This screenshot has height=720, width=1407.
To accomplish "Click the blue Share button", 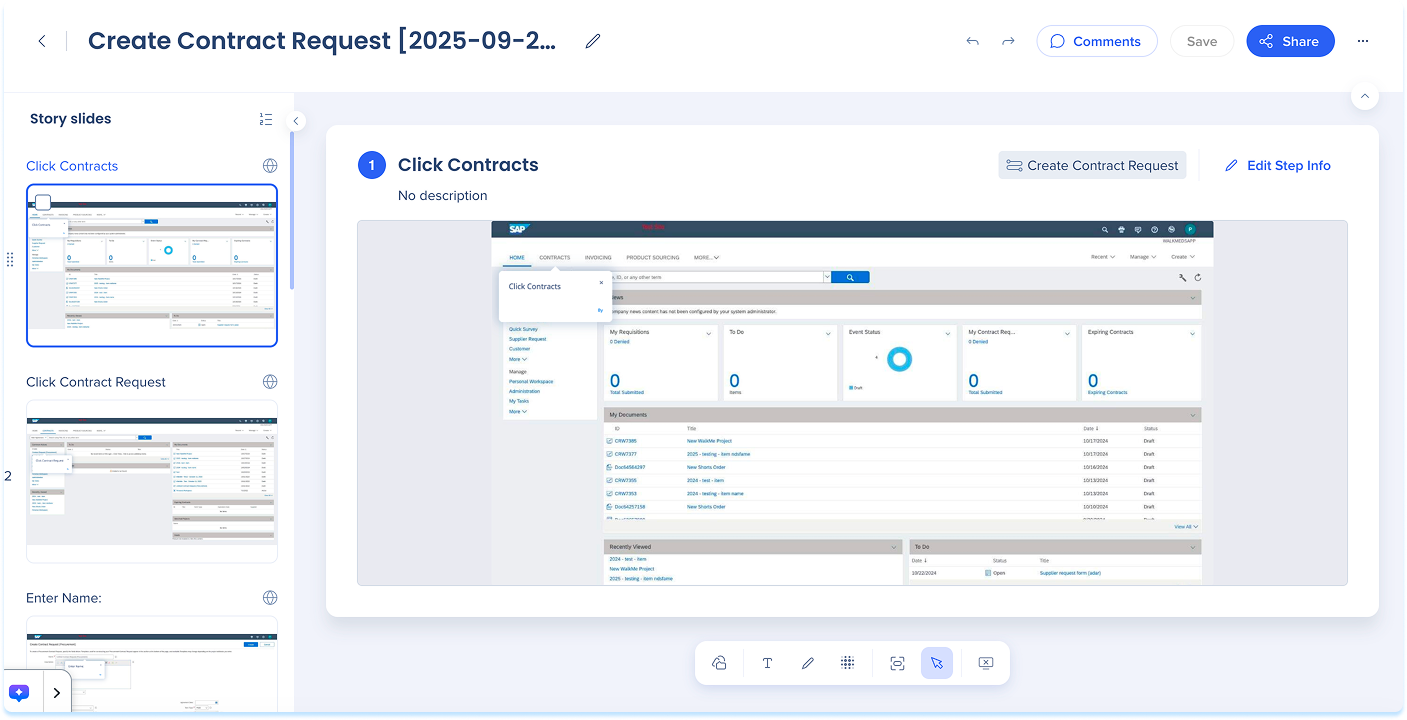I will (1289, 41).
